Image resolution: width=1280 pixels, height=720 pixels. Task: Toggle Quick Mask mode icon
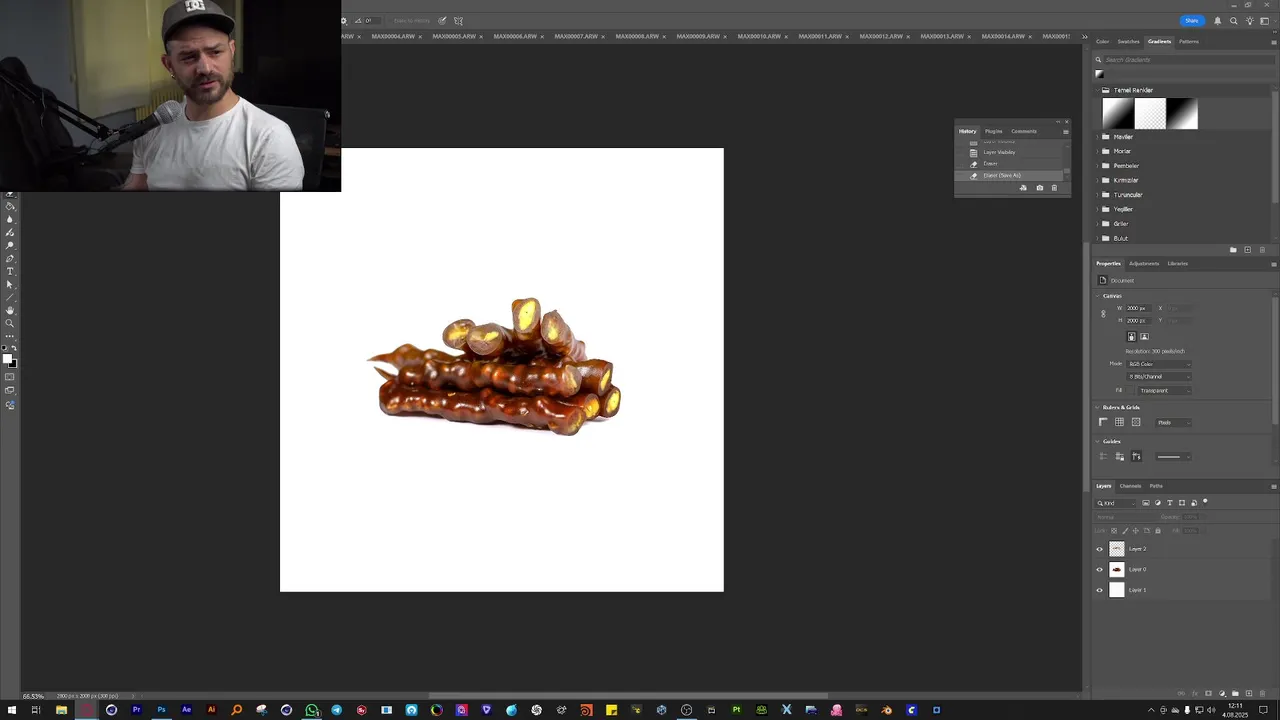point(10,377)
